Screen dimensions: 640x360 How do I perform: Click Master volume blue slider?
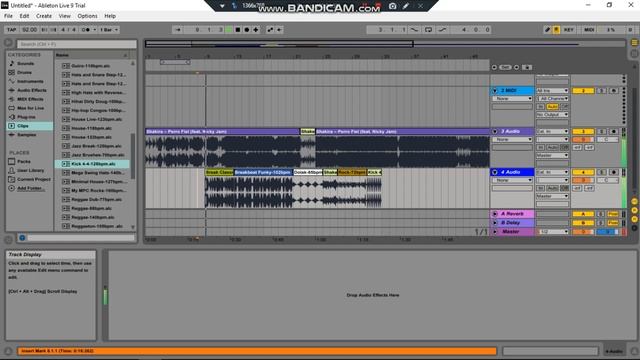tap(607, 232)
